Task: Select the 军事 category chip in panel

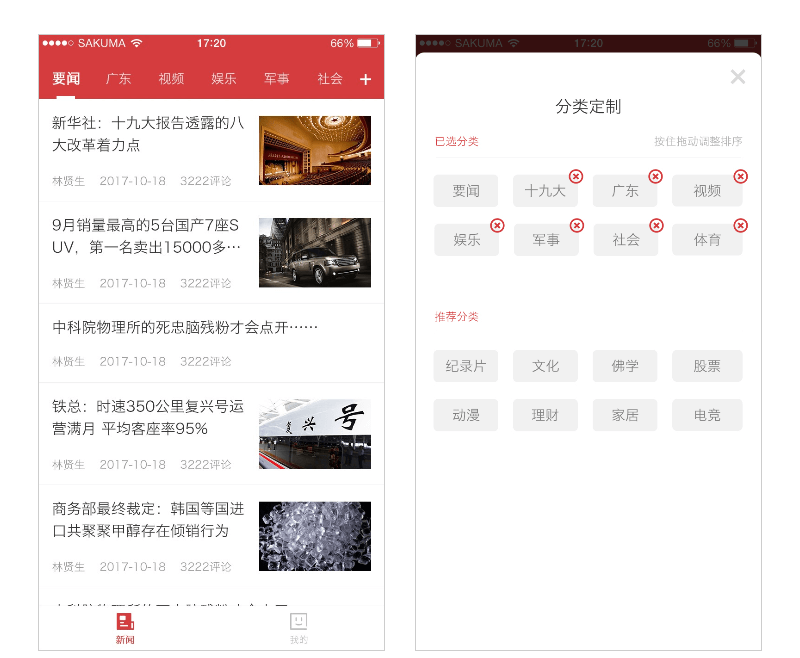Action: tap(546, 240)
